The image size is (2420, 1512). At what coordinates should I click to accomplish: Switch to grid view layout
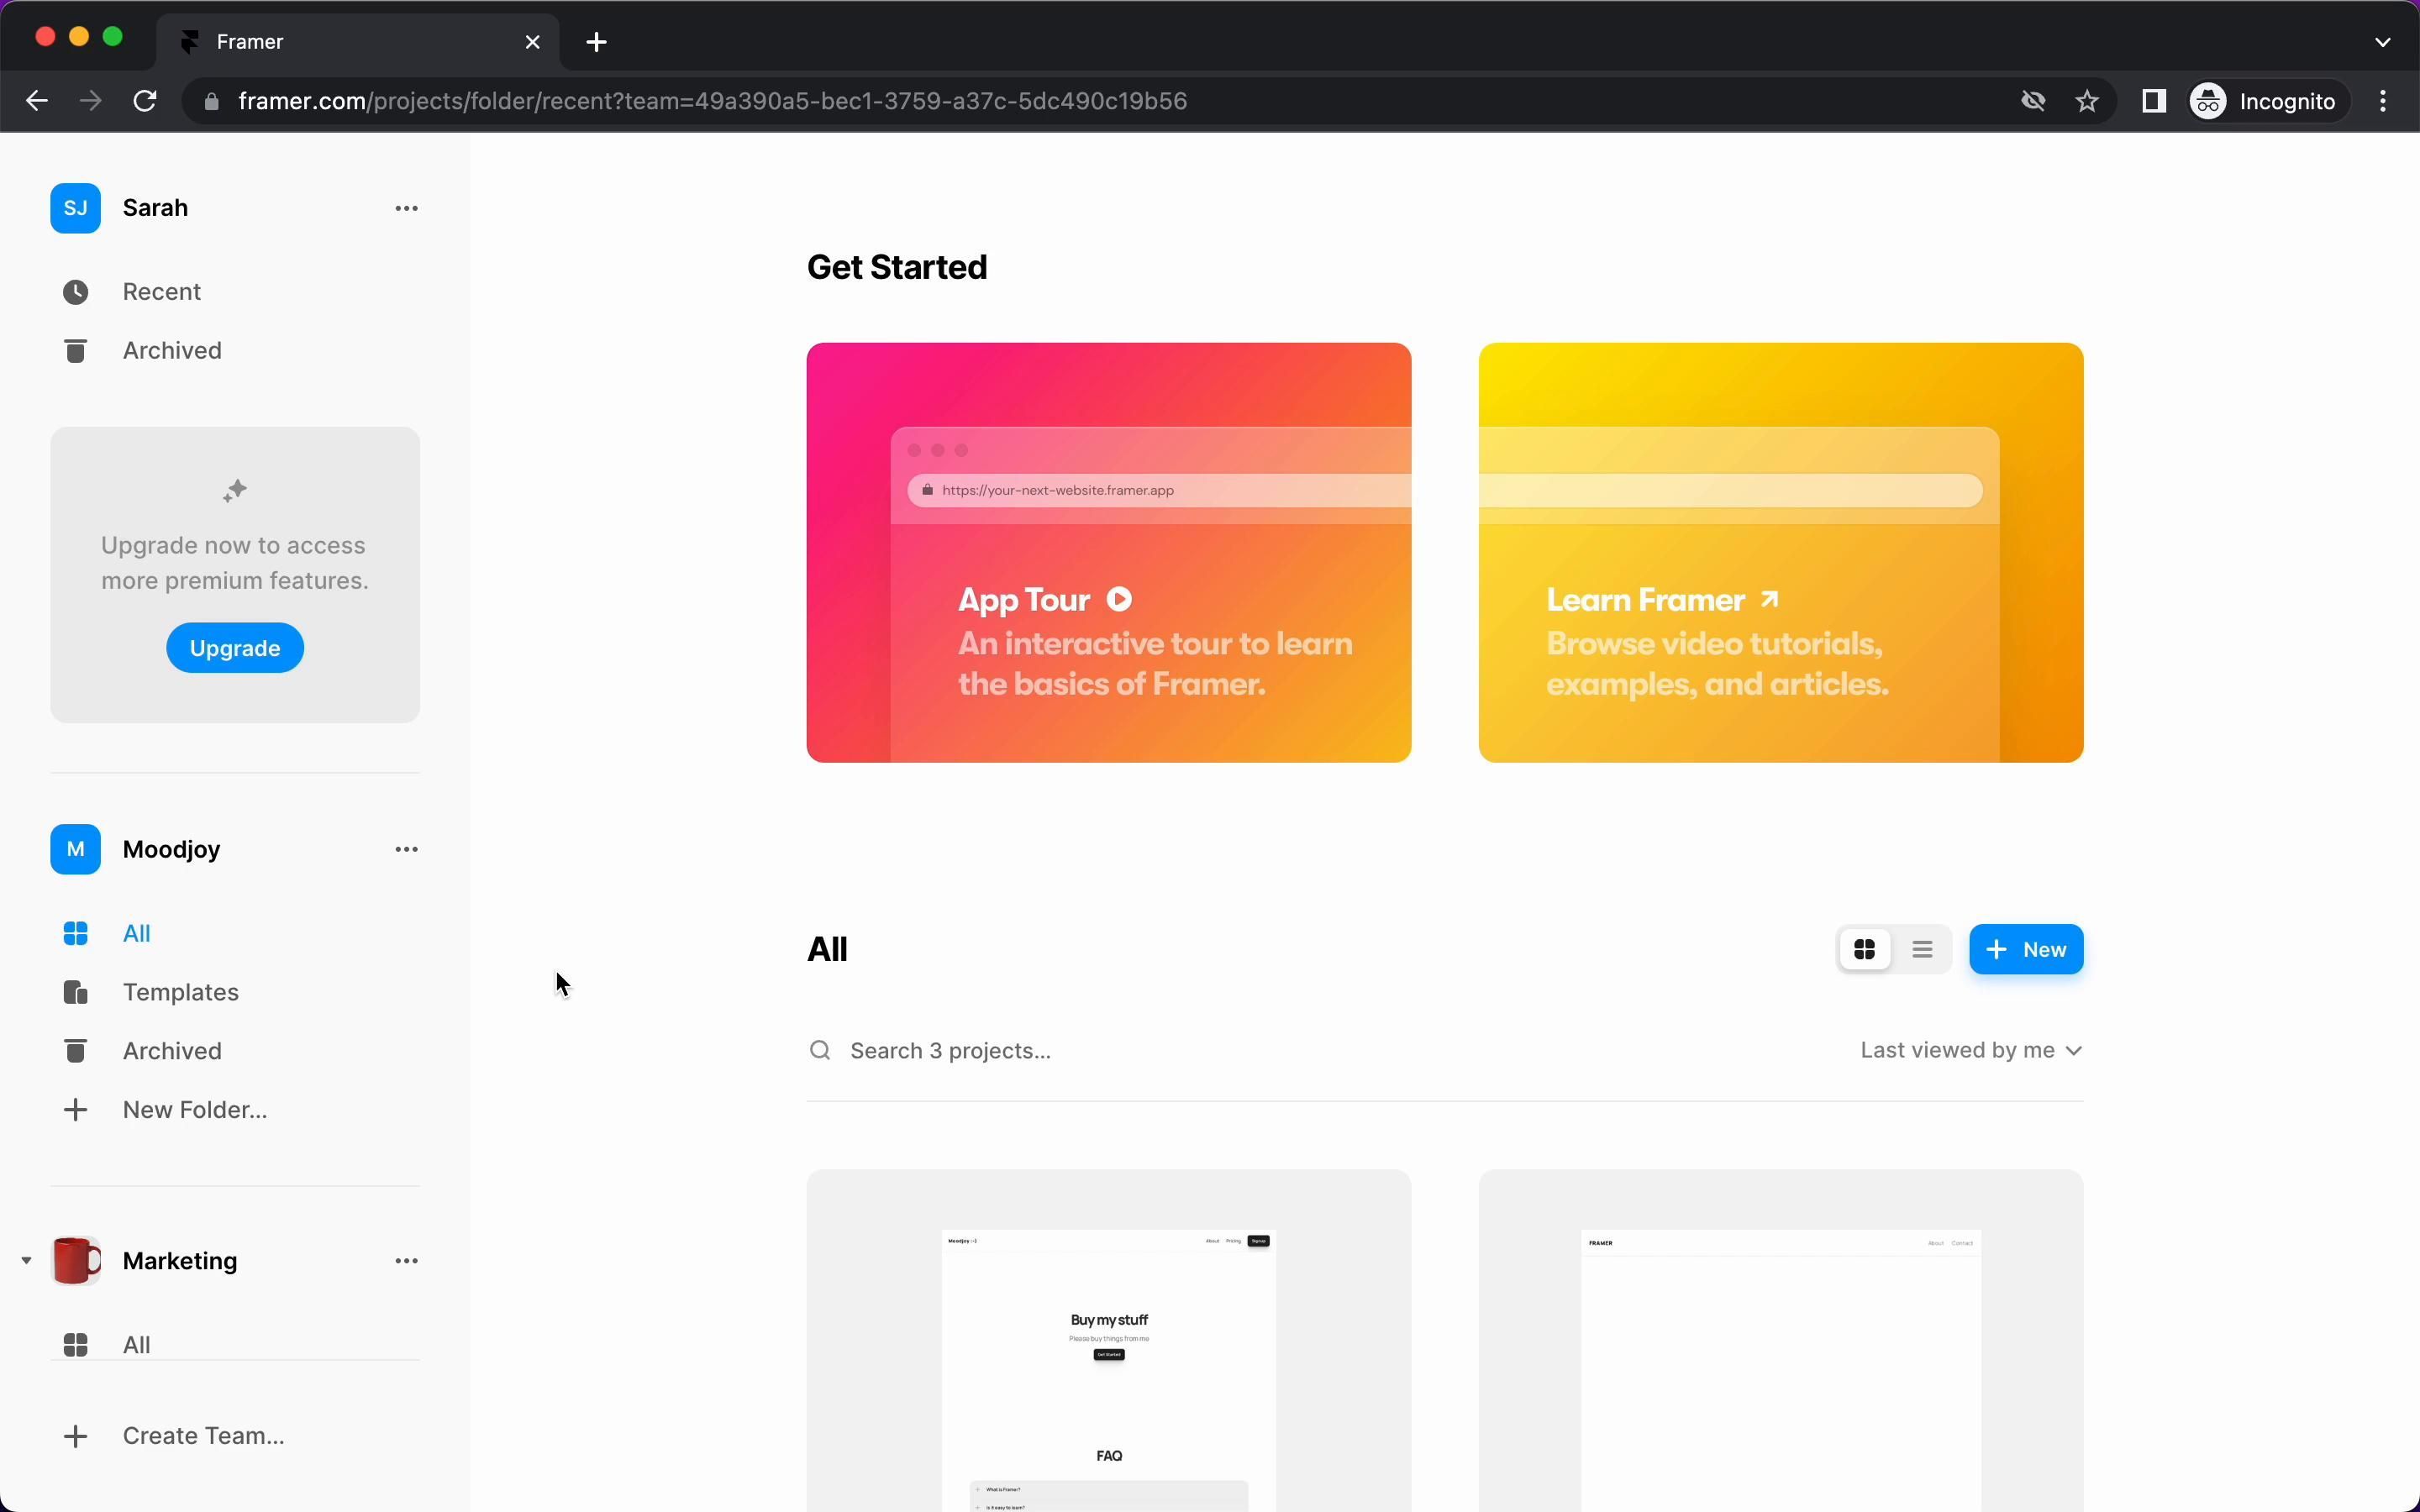pos(1864,949)
